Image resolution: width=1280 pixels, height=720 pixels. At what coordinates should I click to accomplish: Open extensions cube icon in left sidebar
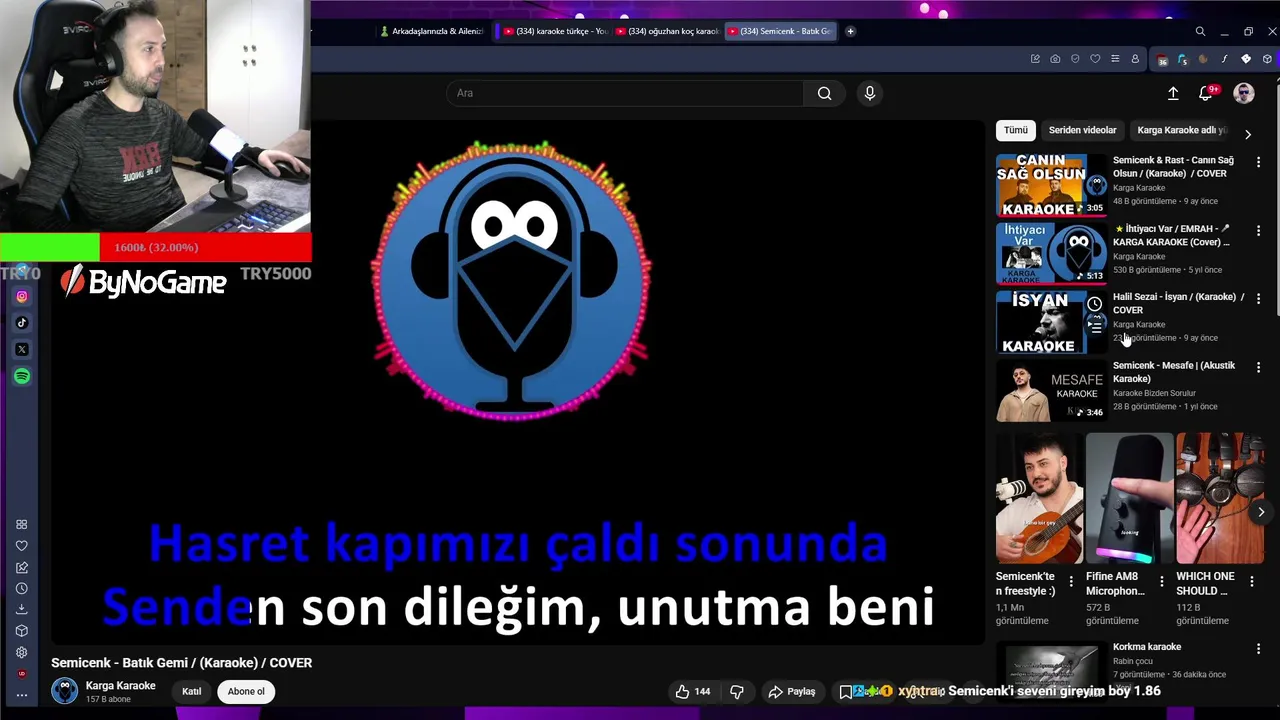22,631
